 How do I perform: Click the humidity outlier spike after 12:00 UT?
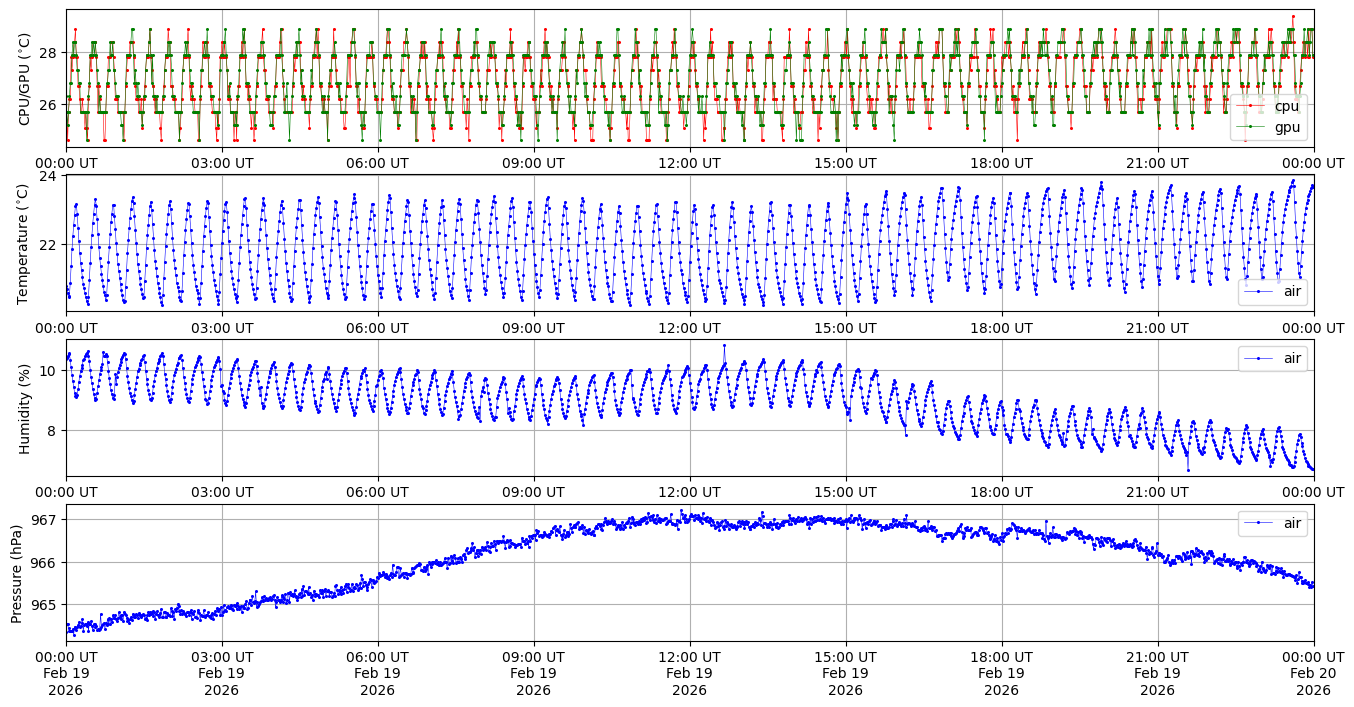724,346
